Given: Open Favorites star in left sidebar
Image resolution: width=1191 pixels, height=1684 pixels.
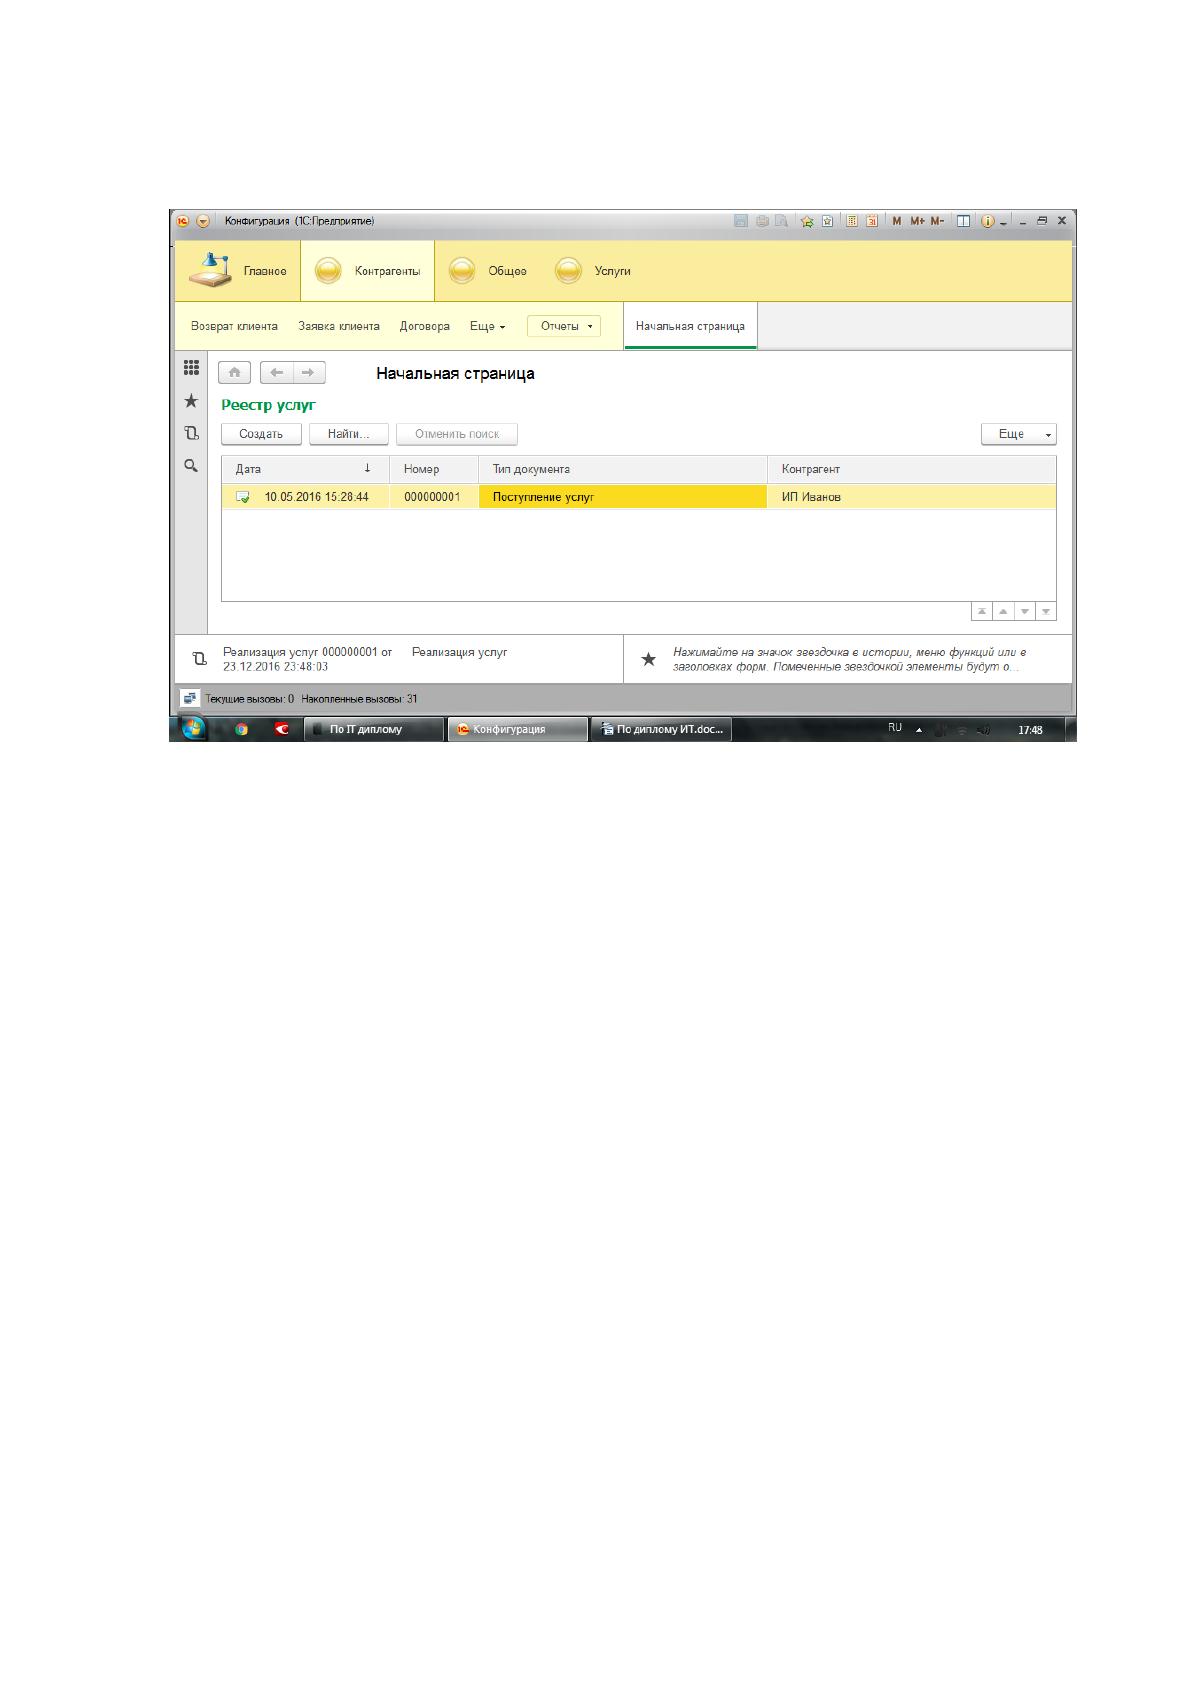Looking at the screenshot, I should 191,401.
